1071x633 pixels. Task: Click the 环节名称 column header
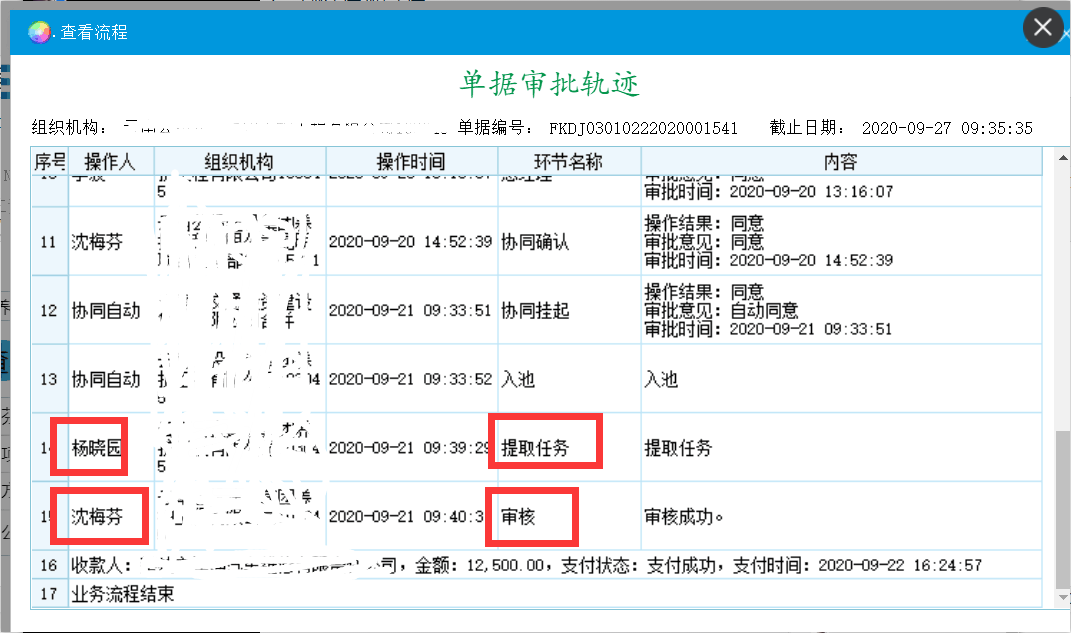pyautogui.click(x=568, y=162)
